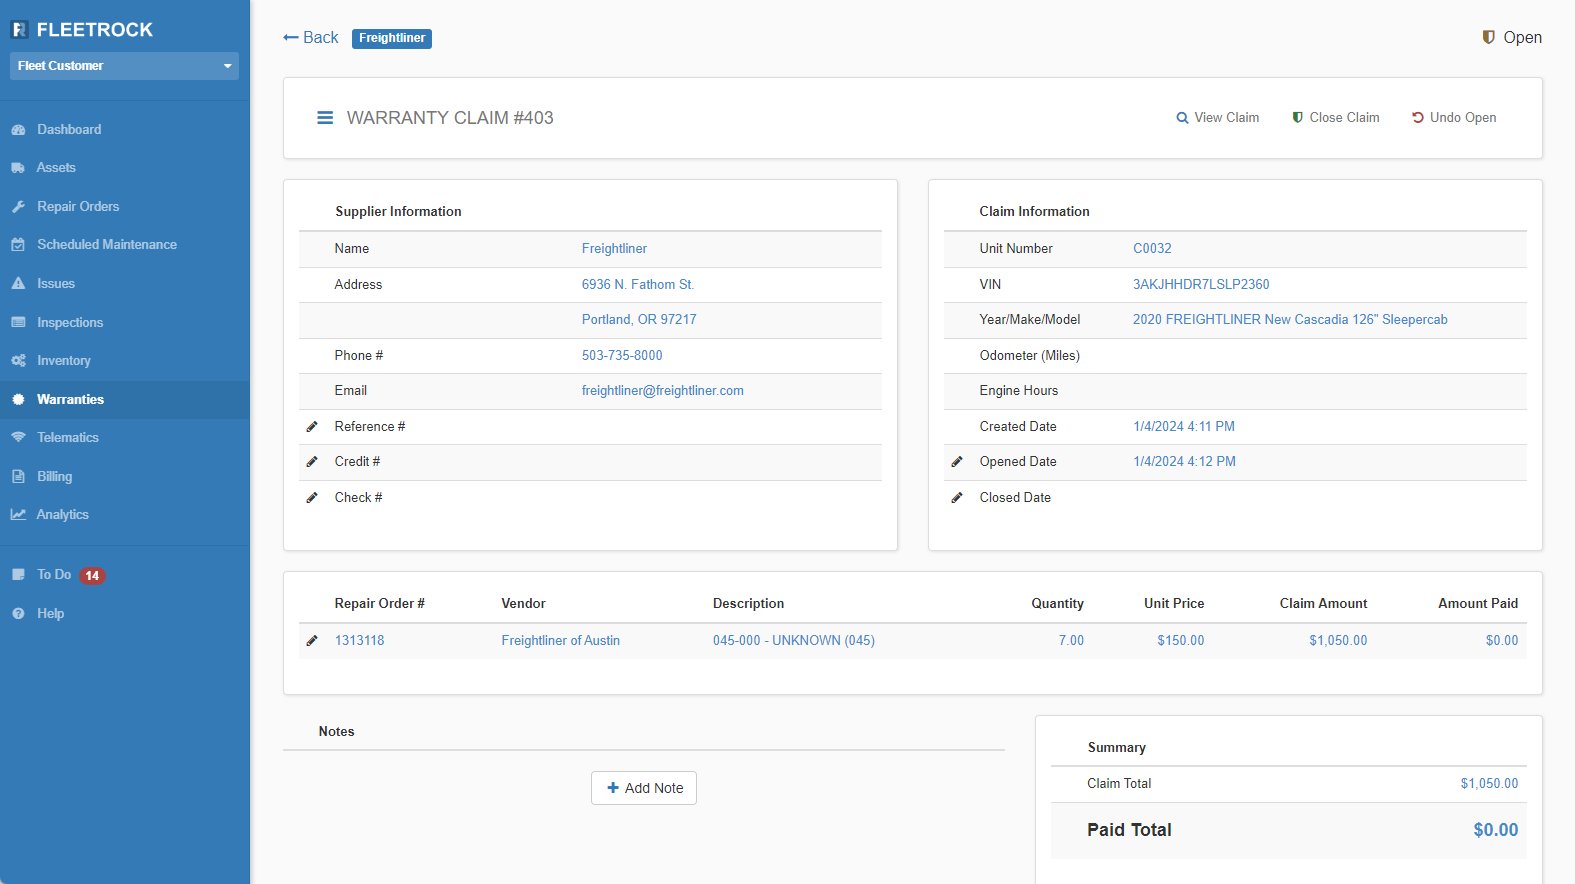The image size is (1575, 884).
Task: Click View Claim button
Action: click(1217, 118)
